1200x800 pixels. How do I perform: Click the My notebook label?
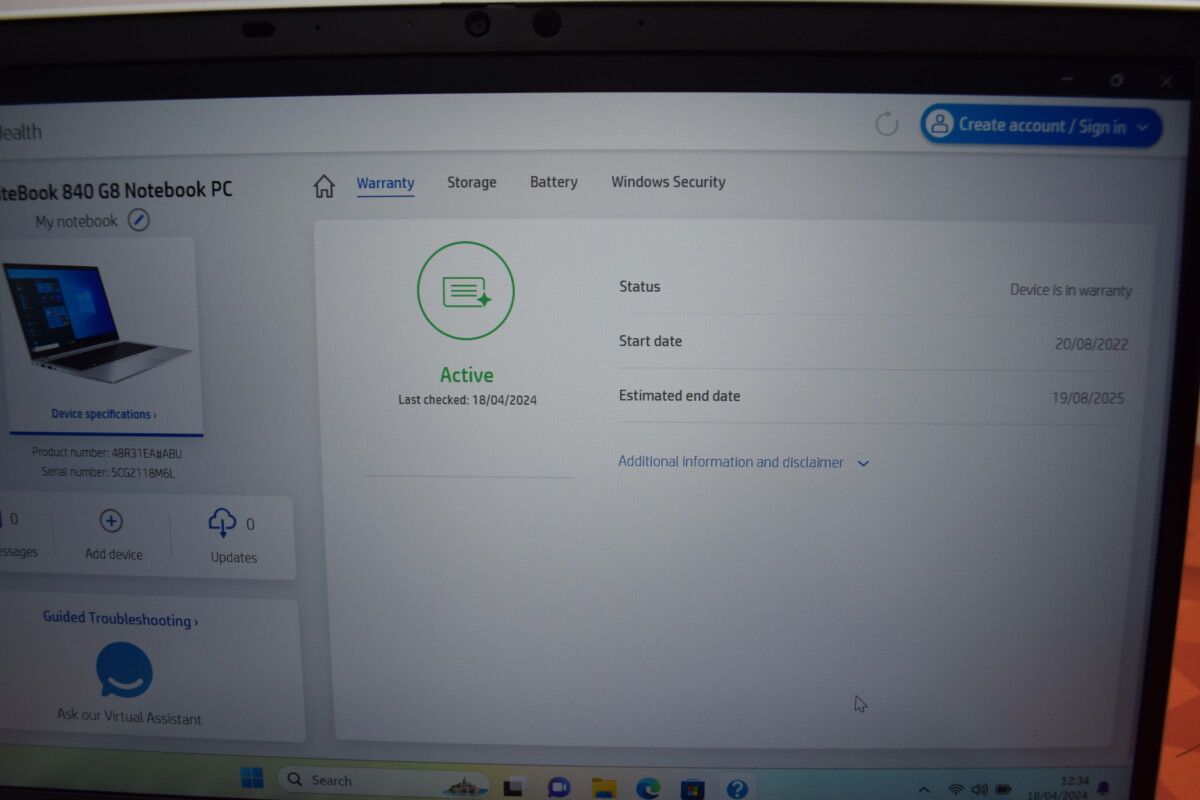76,221
